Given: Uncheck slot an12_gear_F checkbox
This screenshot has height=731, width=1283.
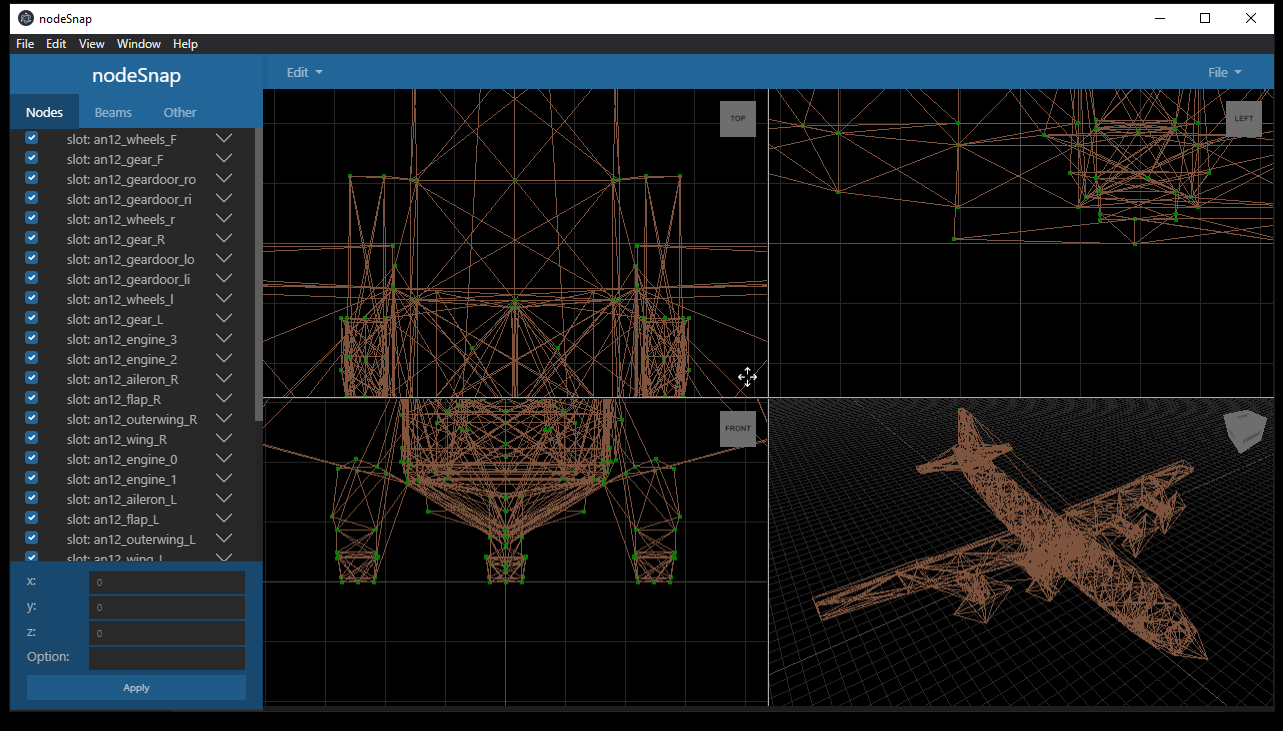Looking at the screenshot, I should pos(31,158).
